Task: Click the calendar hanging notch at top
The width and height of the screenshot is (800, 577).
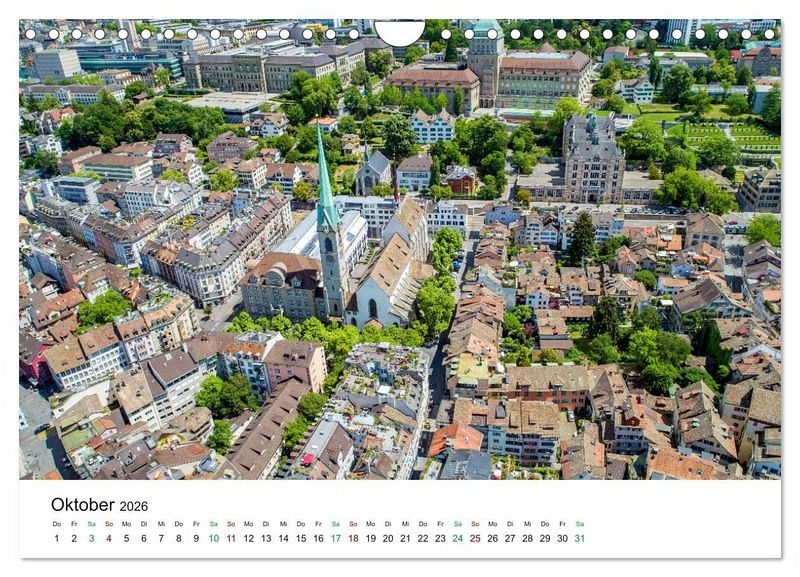Action: click(399, 32)
